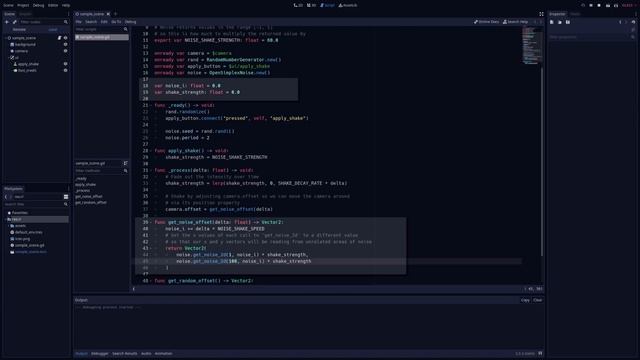Create new resource in Inspector
This screenshot has width=640, height=360.
[x=551, y=22]
